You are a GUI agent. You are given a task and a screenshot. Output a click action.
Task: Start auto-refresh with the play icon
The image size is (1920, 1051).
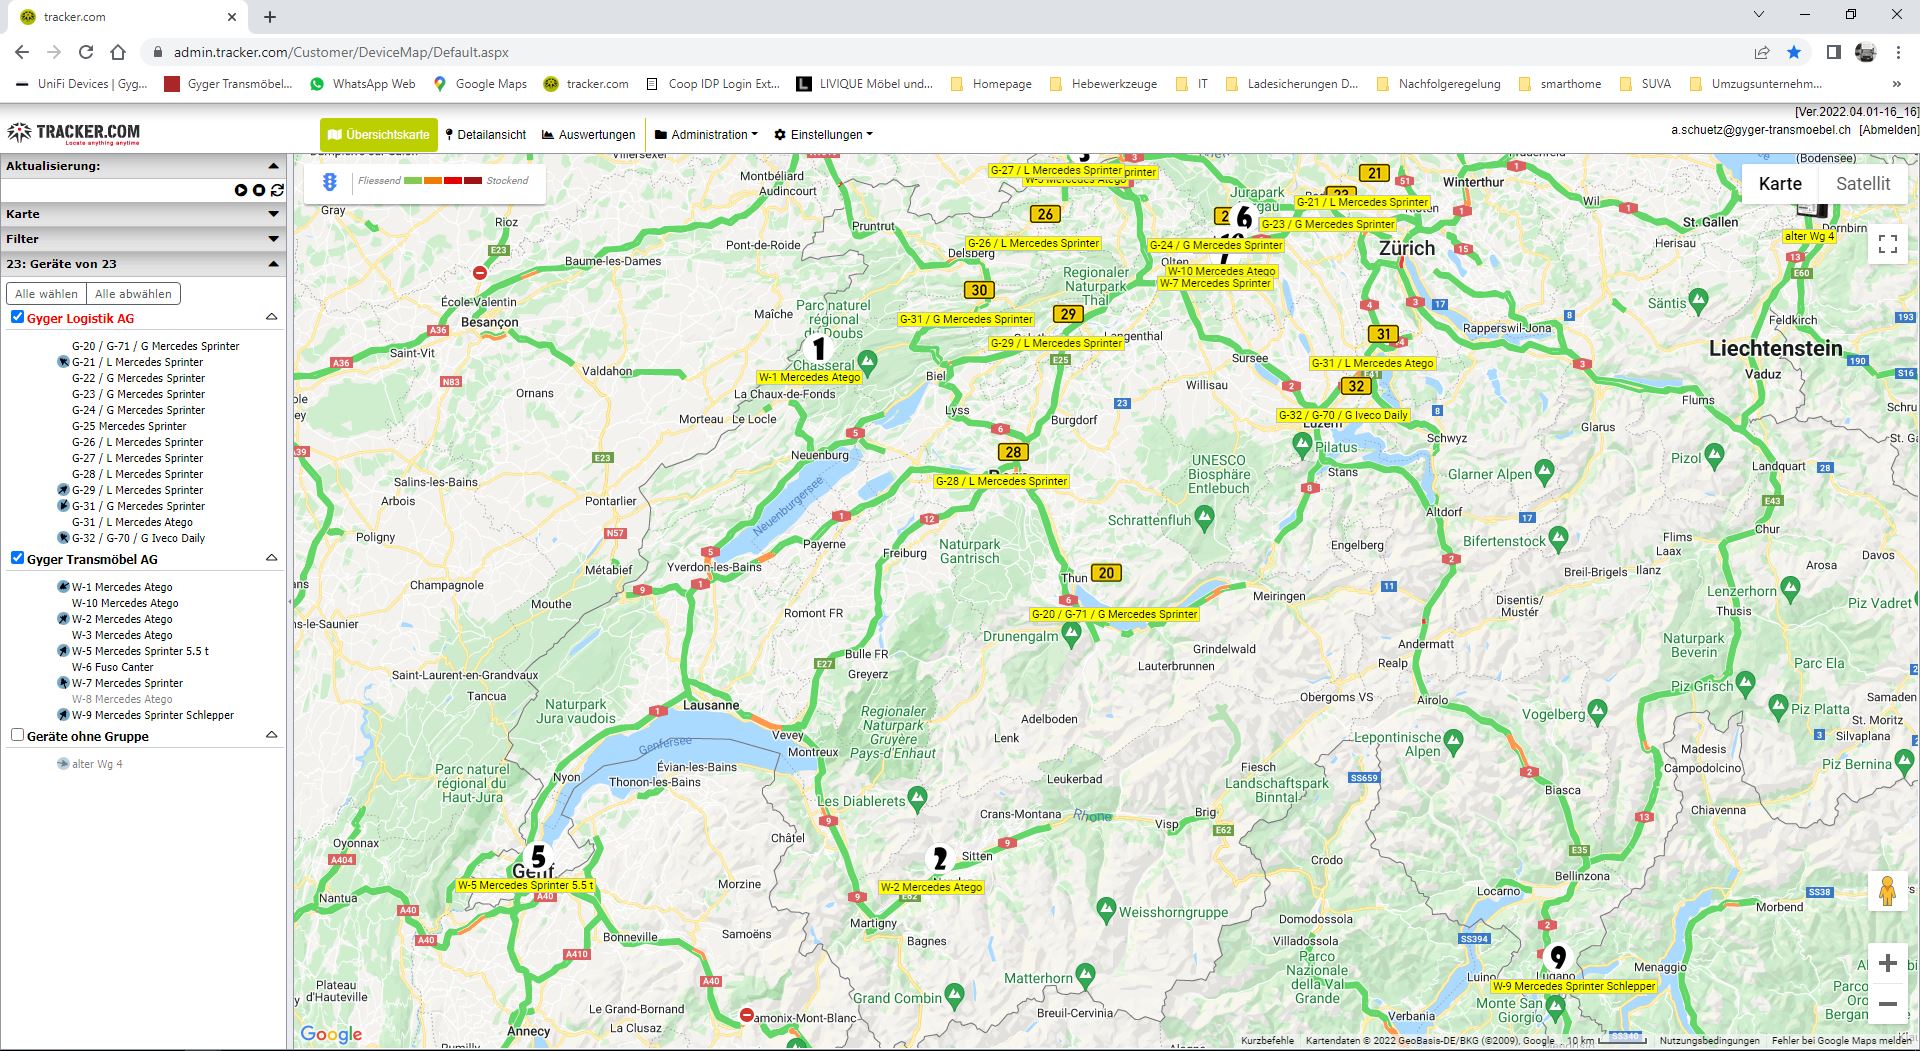[x=241, y=190]
